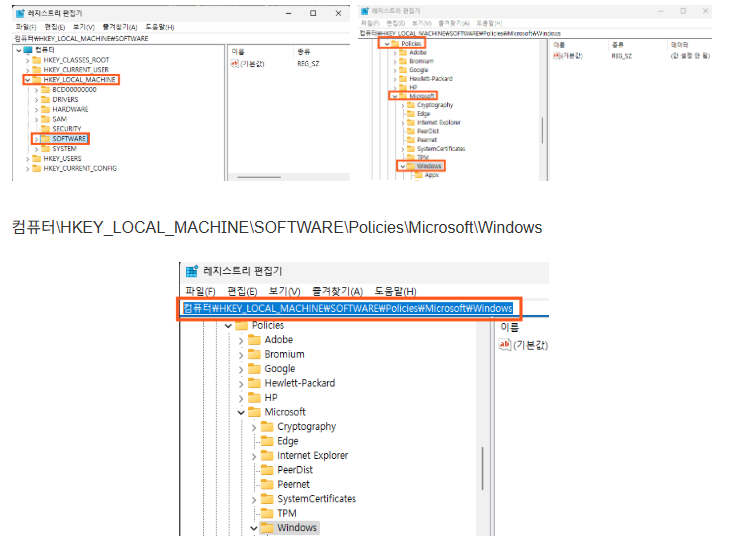
Task: Collapse the HKEY_LOCAL_MACHINE hive arrow
Action: tap(27, 79)
